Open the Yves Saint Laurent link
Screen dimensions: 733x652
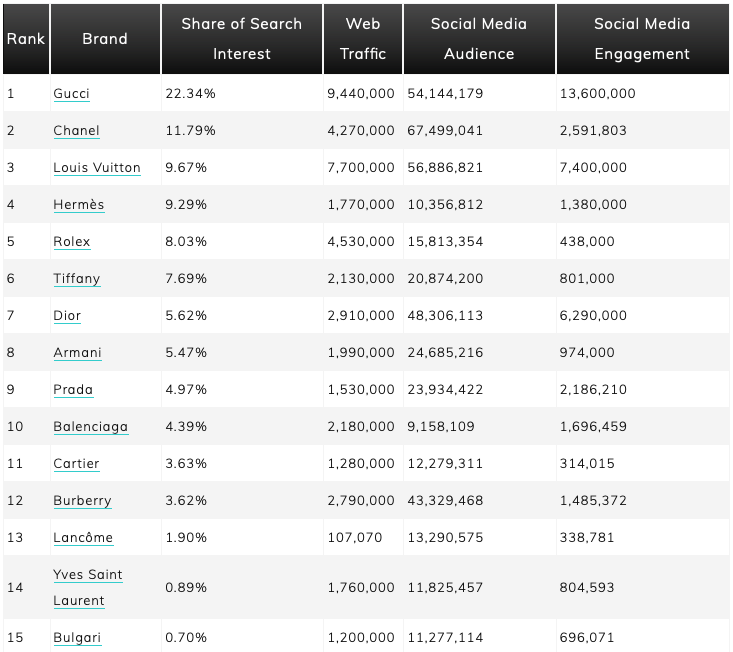88,588
